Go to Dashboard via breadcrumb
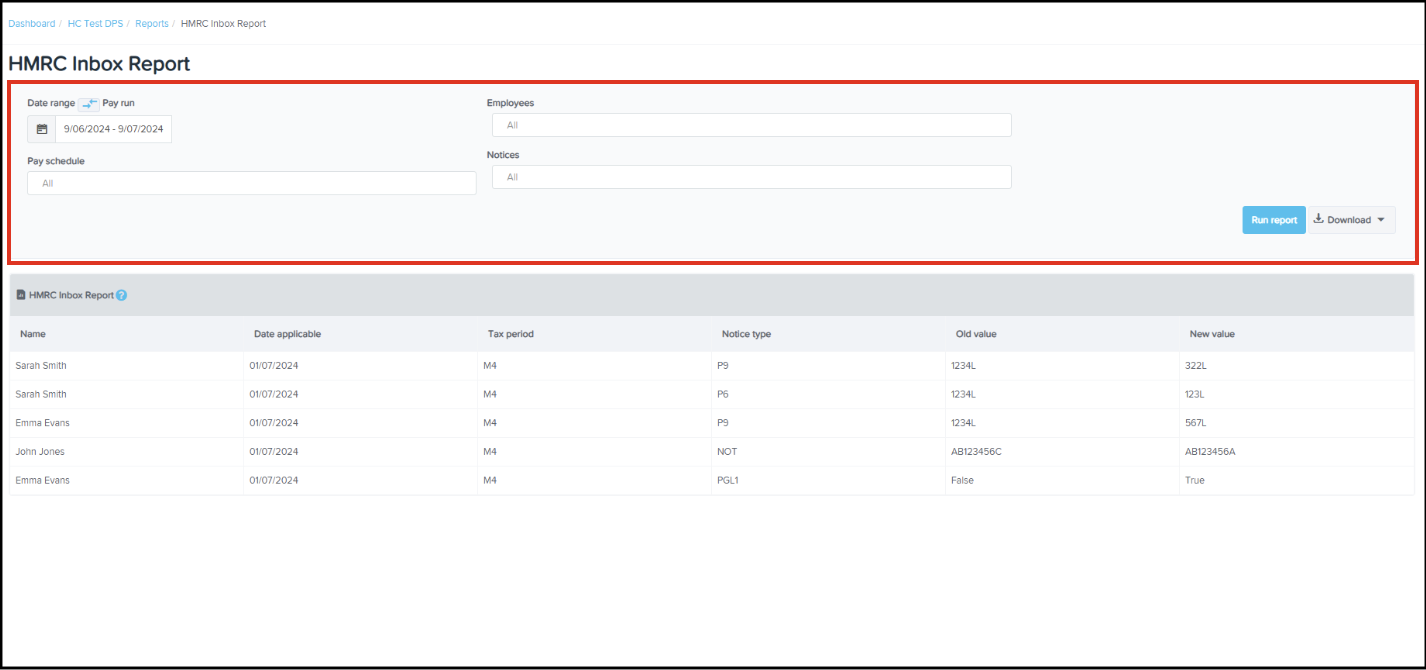Image resolution: width=1426 pixels, height=670 pixels. click(x=32, y=23)
